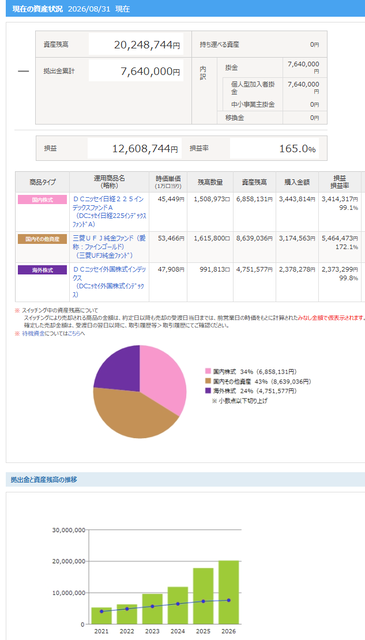Click the 2,373,299円 profit cell
Image resolution: width=365 pixels, height=640 pixels.
click(x=340, y=269)
